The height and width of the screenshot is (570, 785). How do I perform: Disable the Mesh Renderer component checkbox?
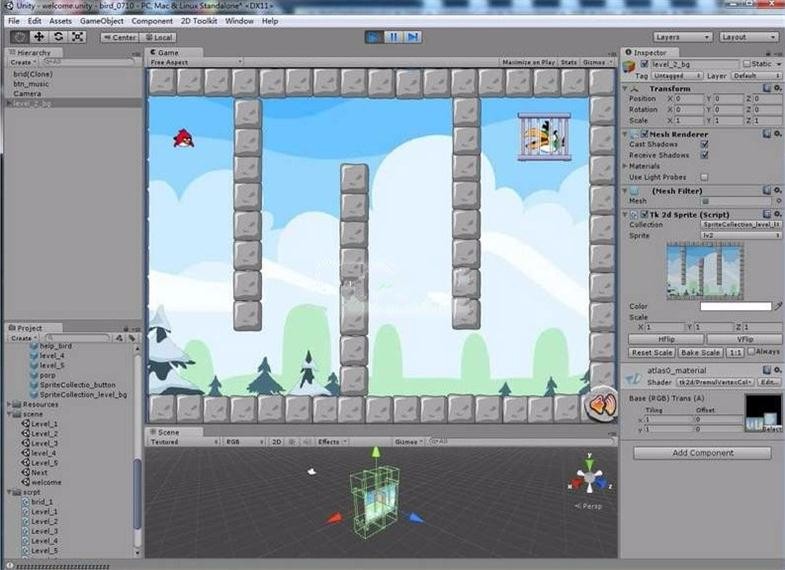(645, 134)
